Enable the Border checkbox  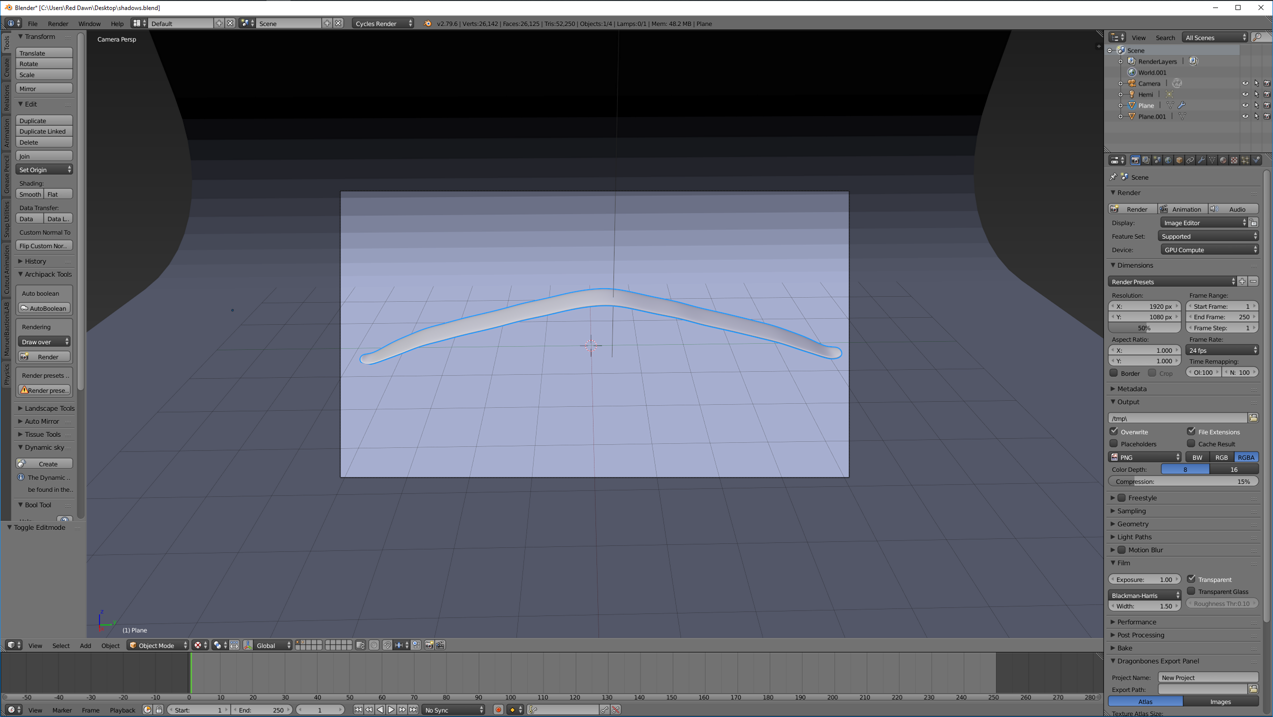pos(1114,373)
